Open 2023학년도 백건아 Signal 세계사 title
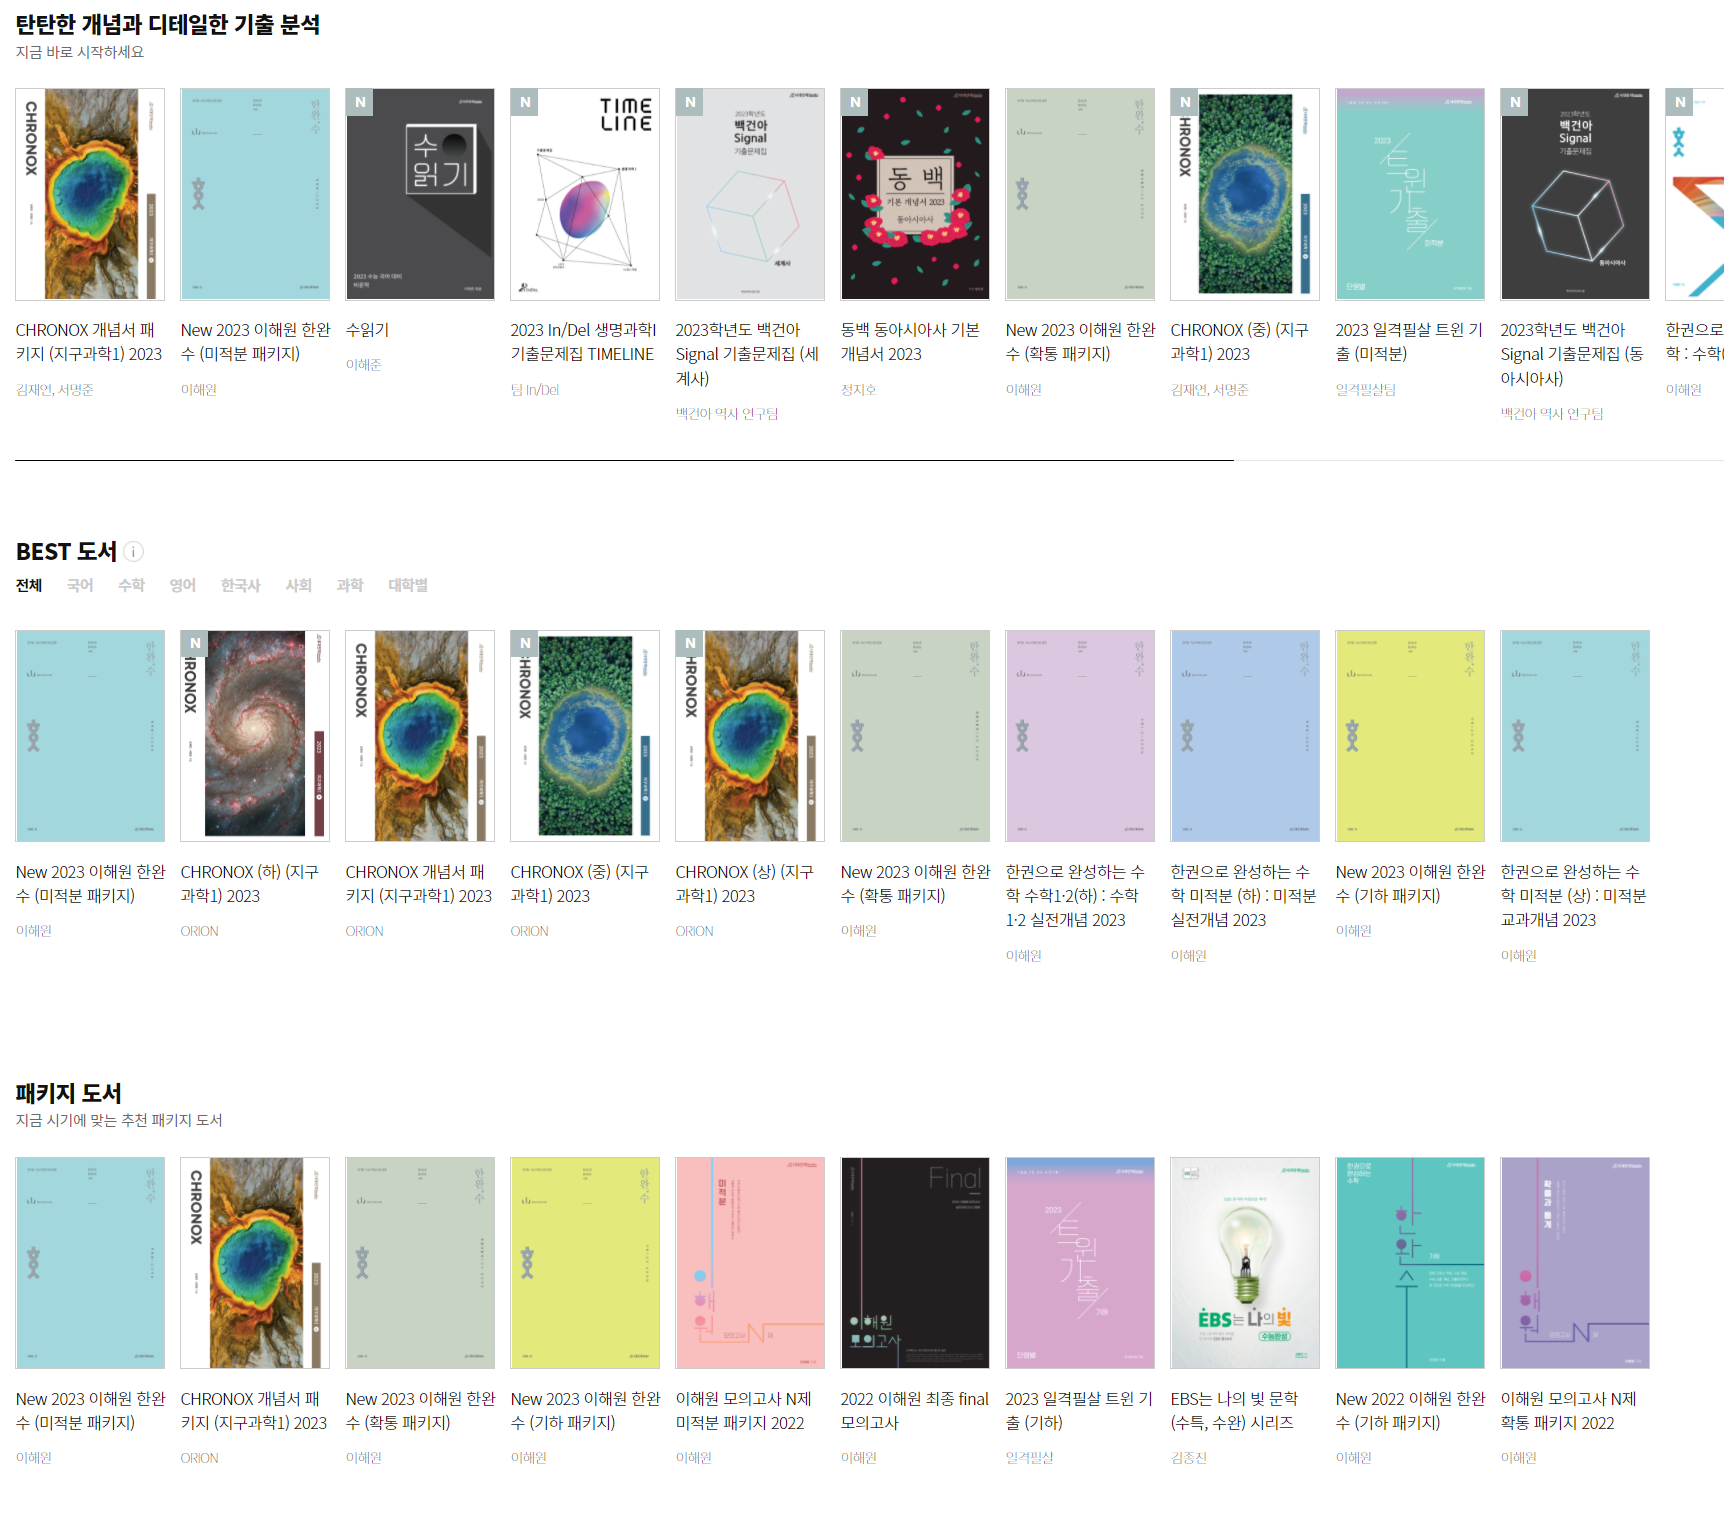 (x=747, y=354)
